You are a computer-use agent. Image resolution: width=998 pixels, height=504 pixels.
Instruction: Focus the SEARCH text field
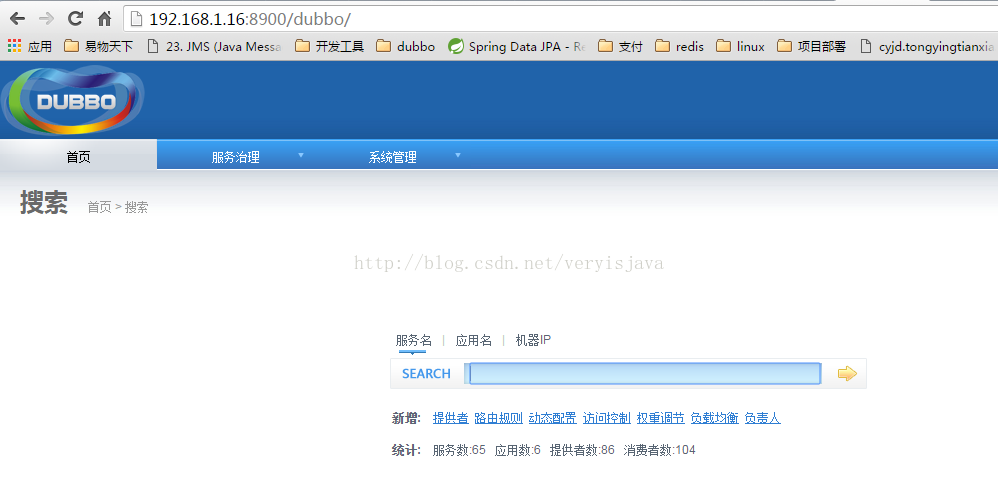coord(644,374)
